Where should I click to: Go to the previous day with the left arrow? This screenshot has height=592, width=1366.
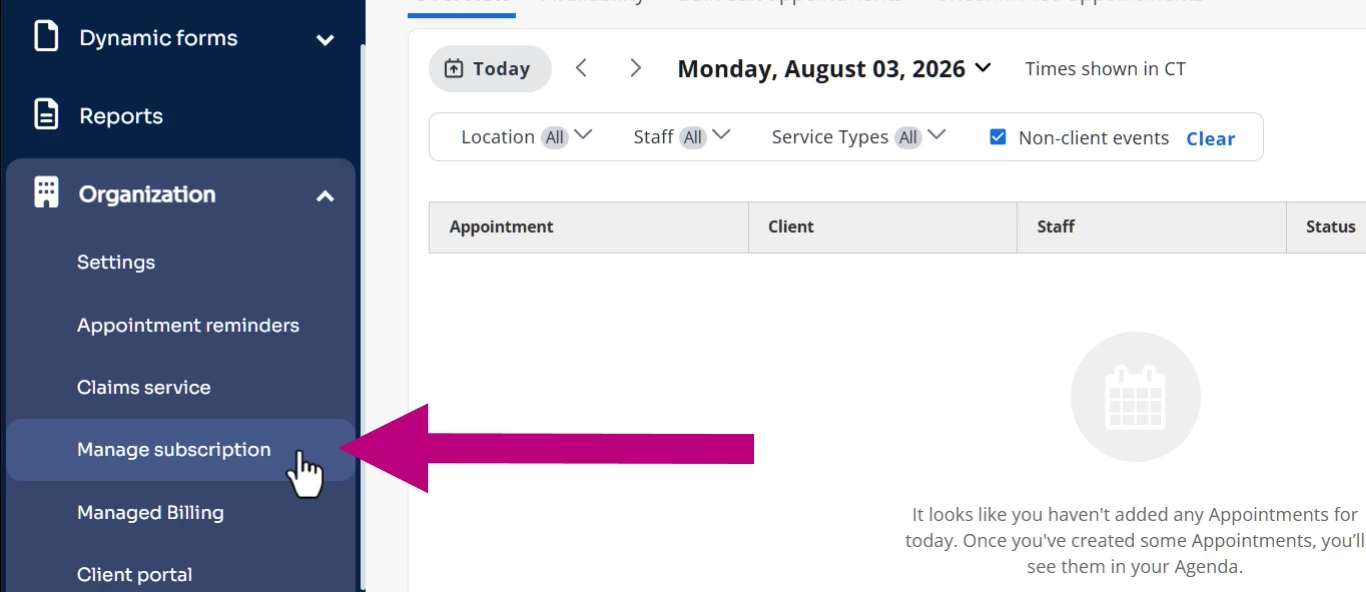coord(581,68)
